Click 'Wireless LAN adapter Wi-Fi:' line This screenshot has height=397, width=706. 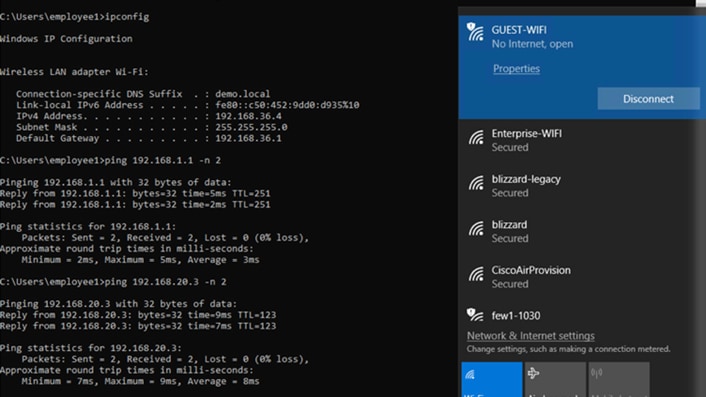pyautogui.click(x=74, y=72)
